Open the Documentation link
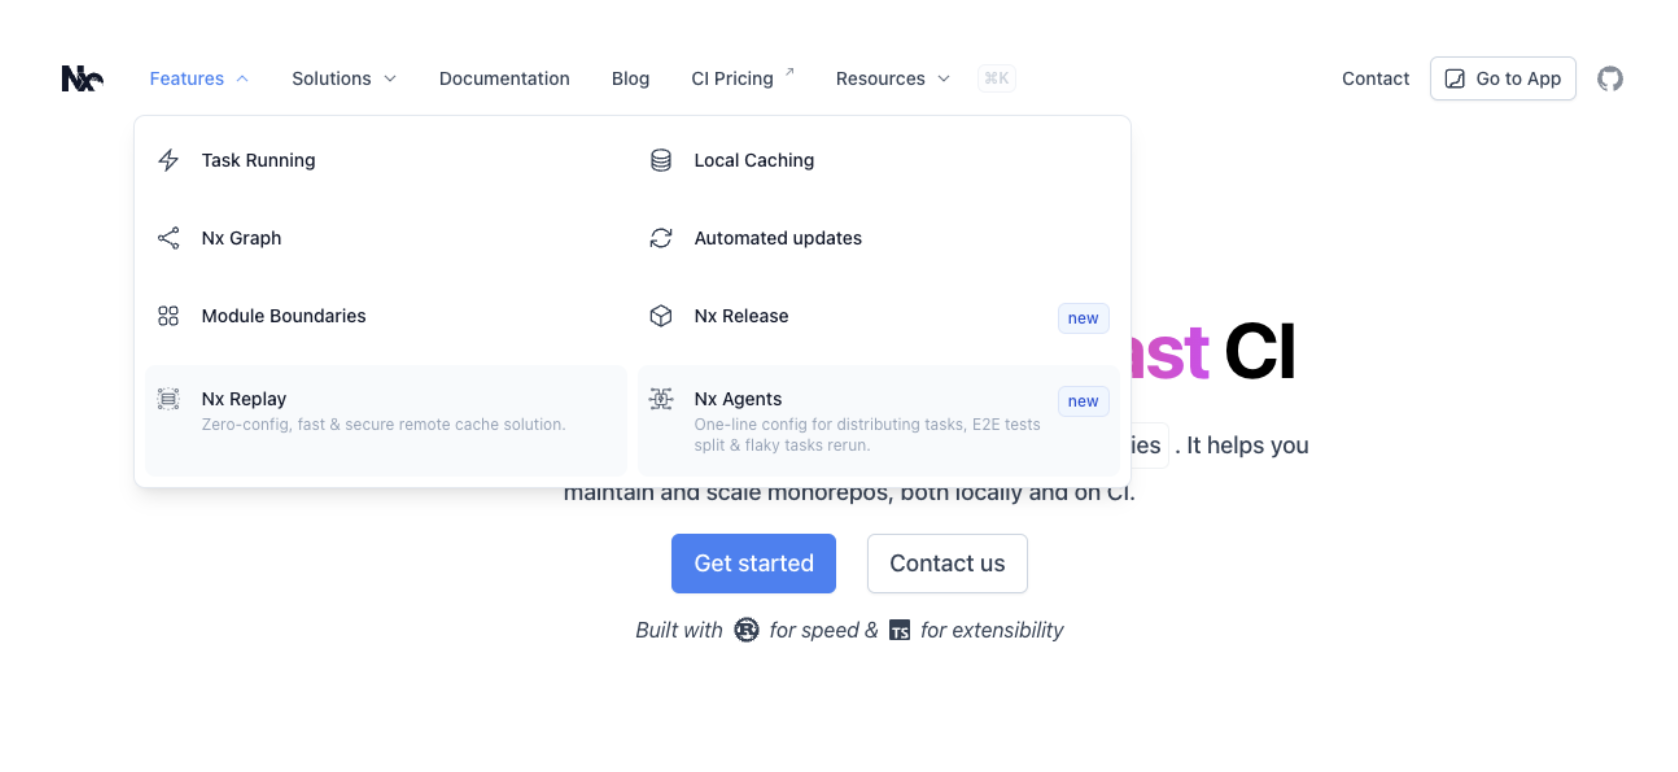The width and height of the screenshot is (1678, 772). [x=504, y=78]
